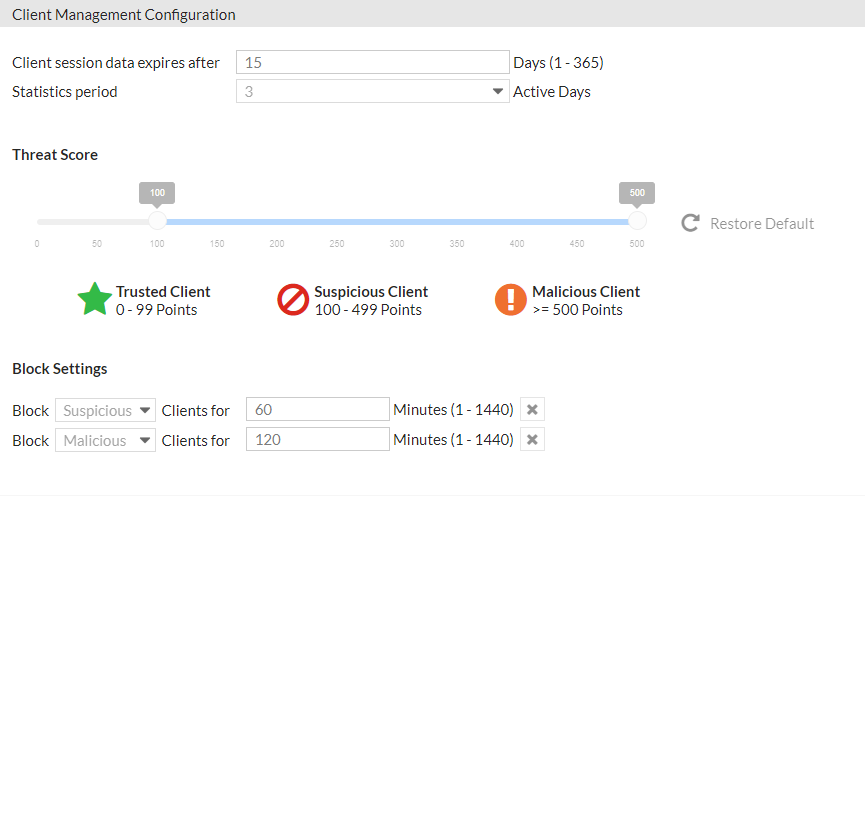The image size is (865, 813).
Task: Remove the Suspicious clients block rule
Action: (x=532, y=410)
